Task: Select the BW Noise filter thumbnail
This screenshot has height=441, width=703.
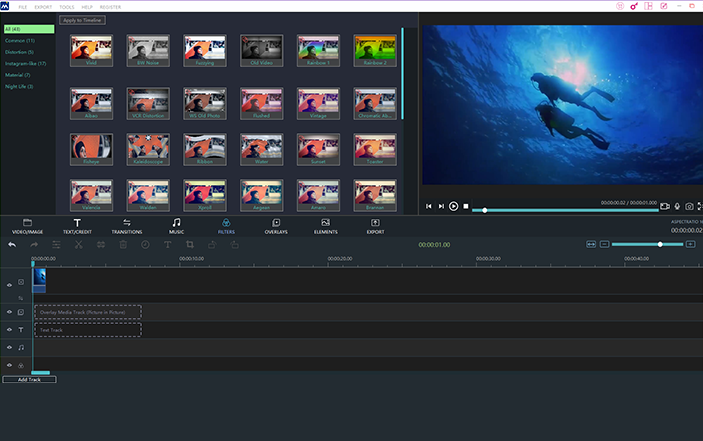Action: (148, 51)
